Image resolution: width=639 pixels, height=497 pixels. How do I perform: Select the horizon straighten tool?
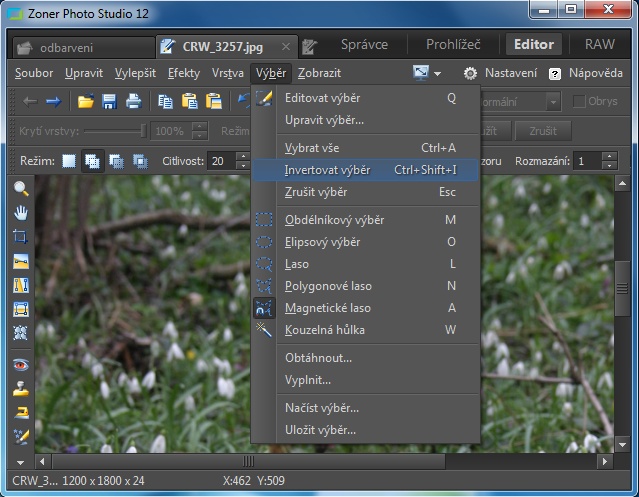(21, 261)
